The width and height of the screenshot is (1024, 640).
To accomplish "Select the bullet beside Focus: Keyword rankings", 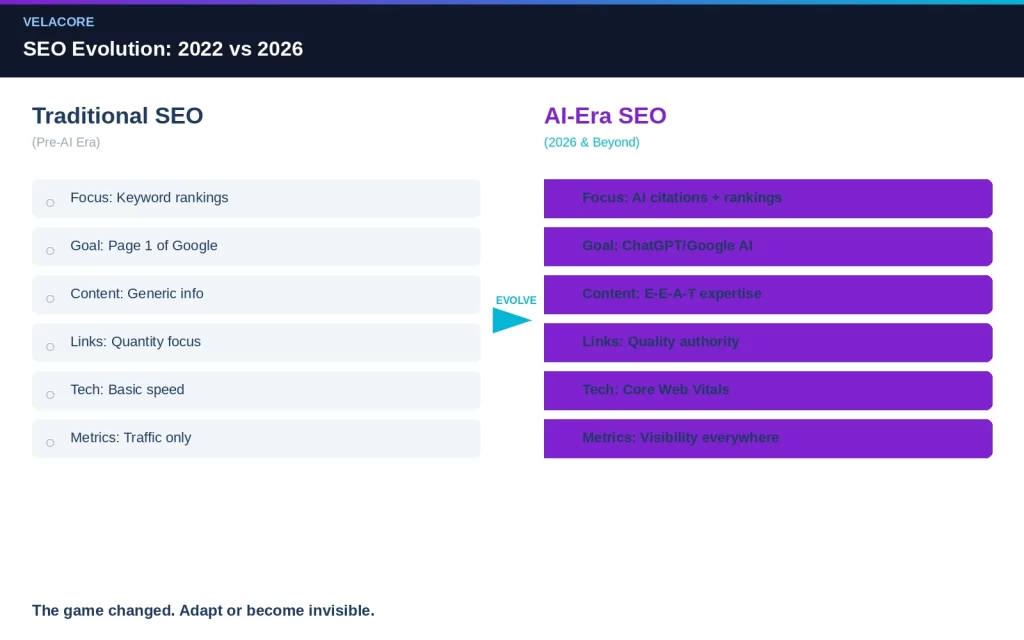I will coord(50,203).
